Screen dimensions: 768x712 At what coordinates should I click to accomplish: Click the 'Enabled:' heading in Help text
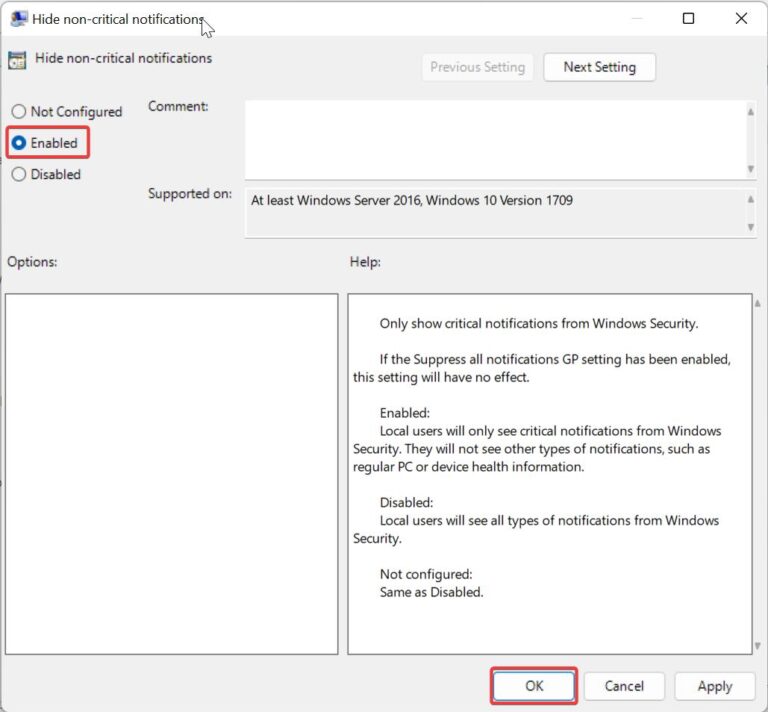[405, 413]
